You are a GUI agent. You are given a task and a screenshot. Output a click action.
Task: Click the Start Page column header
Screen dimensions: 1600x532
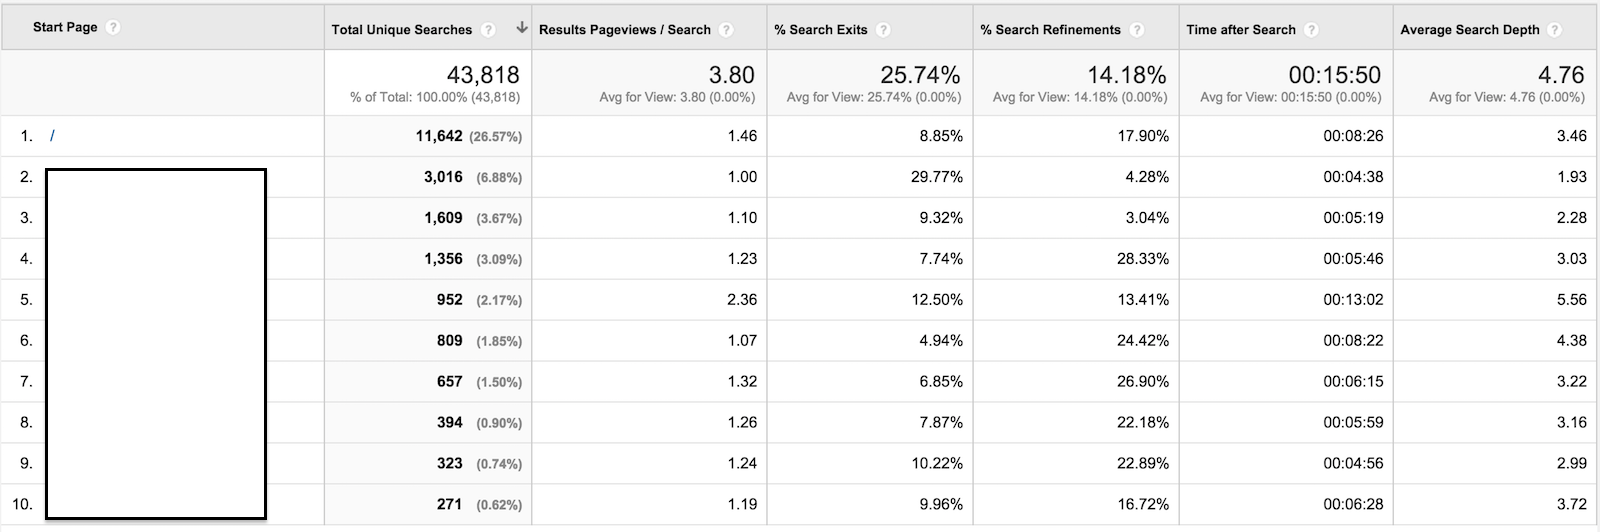[65, 27]
